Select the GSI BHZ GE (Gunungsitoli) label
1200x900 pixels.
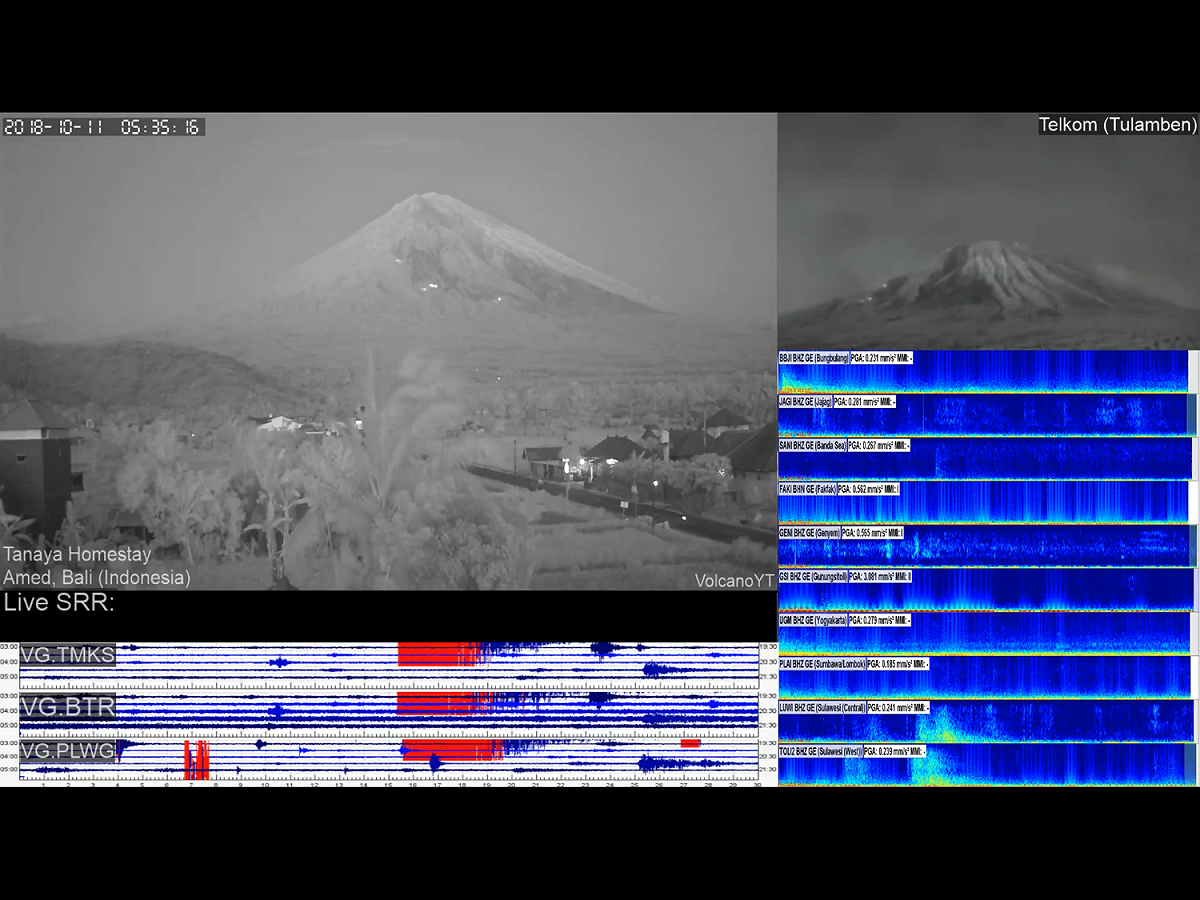click(813, 576)
